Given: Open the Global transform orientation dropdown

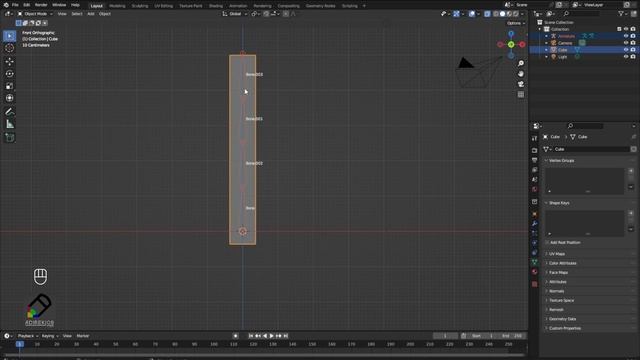Looking at the screenshot, I should point(235,14).
